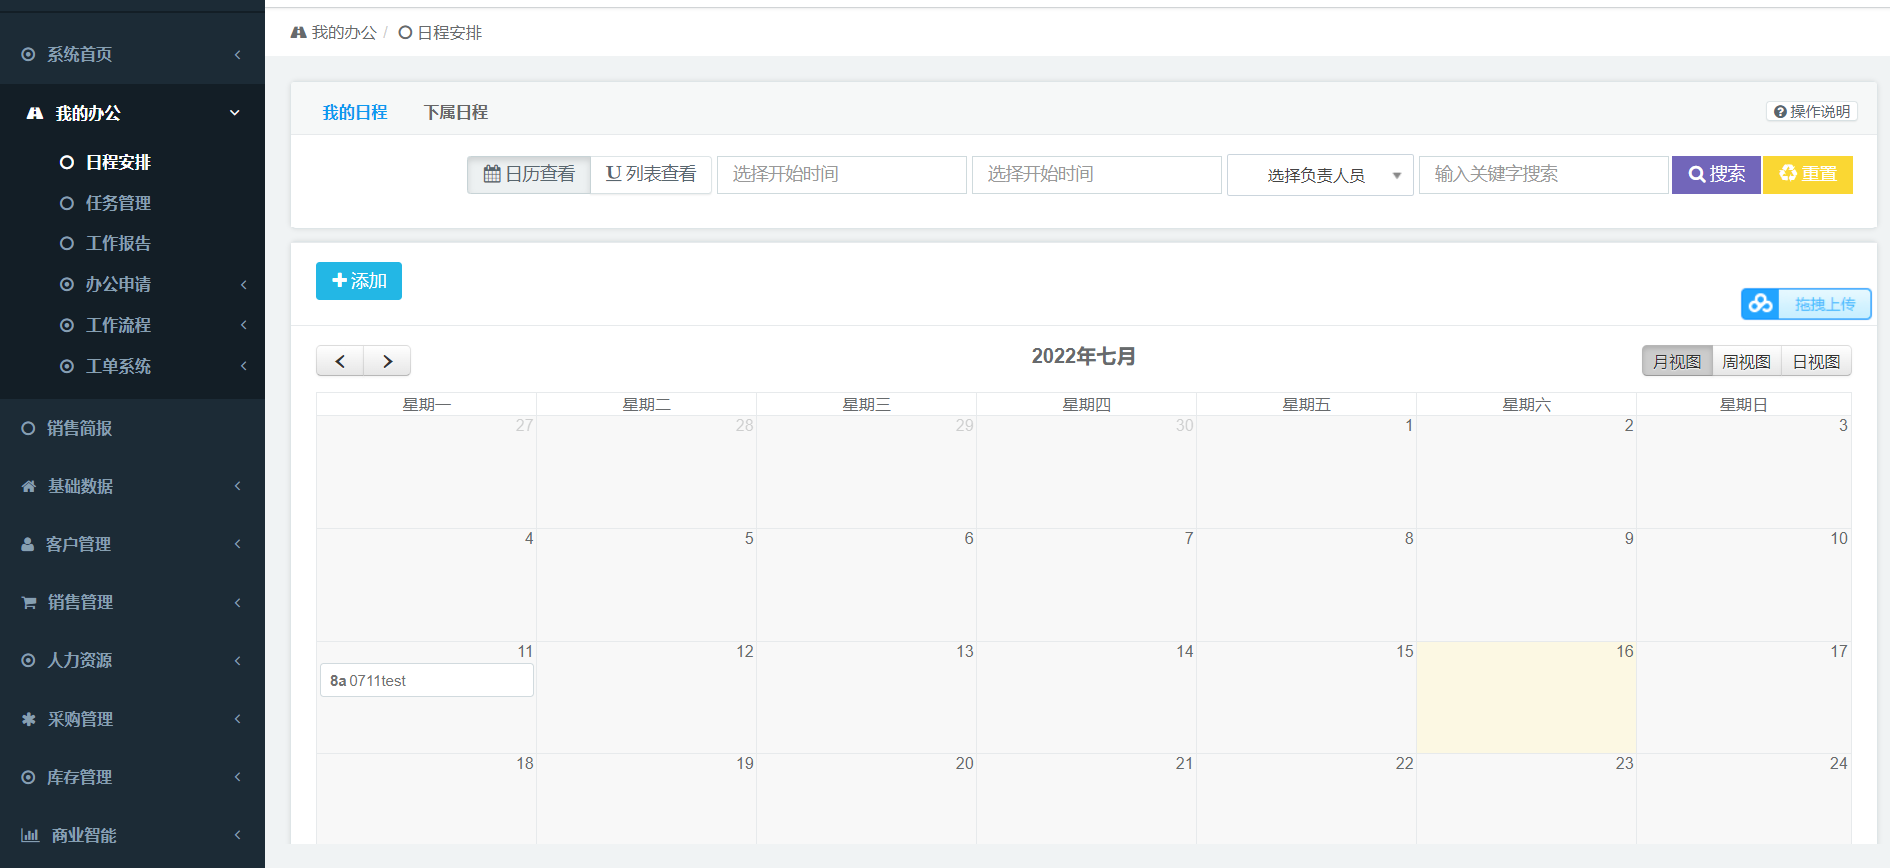This screenshot has height=868, width=1890.
Task: Click the bar chart icon beside 商业智能
Action: (30, 835)
